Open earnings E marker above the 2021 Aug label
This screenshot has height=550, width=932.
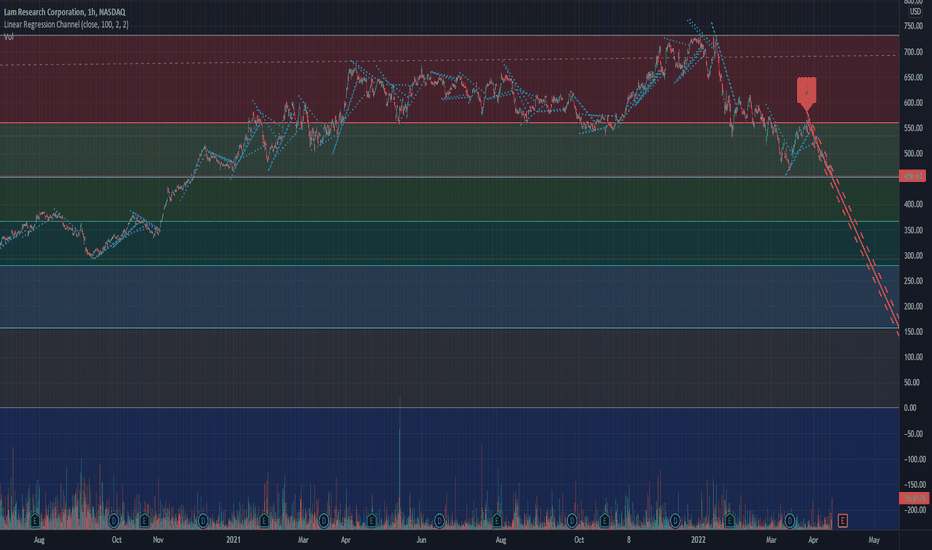coord(497,521)
